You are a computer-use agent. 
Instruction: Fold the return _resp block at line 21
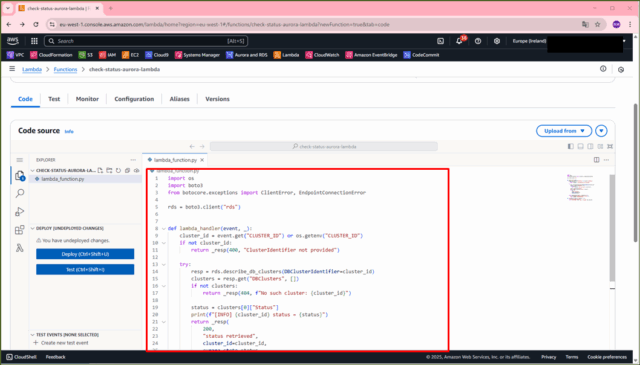pos(164,322)
